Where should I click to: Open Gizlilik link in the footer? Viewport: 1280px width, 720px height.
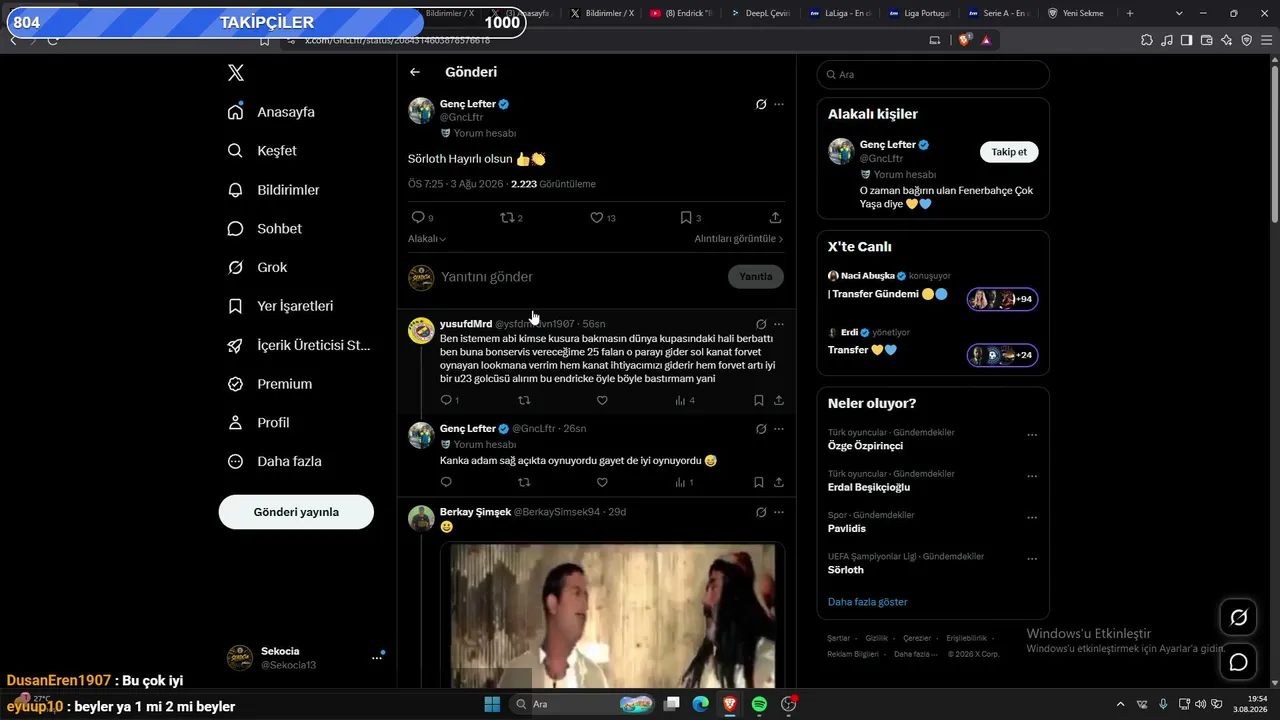tap(876, 638)
